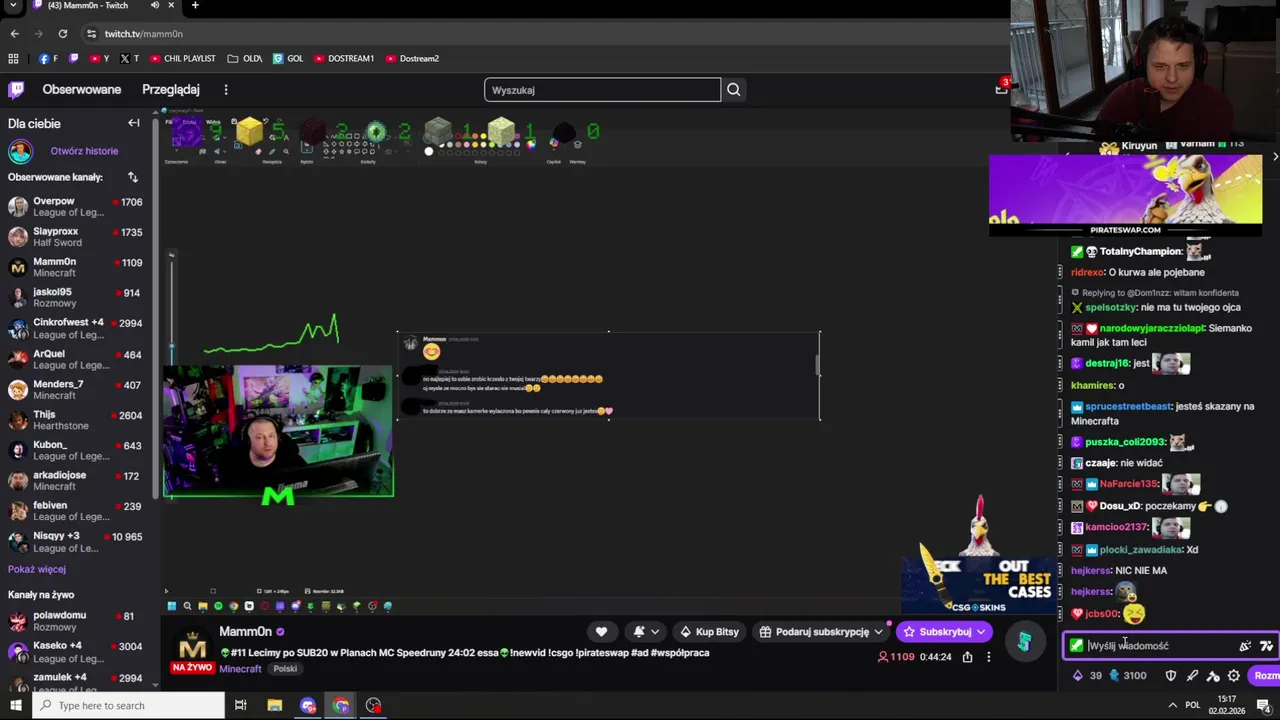The width and height of the screenshot is (1280, 720).
Task: Open File Explorer from the taskbar
Action: coord(275,706)
